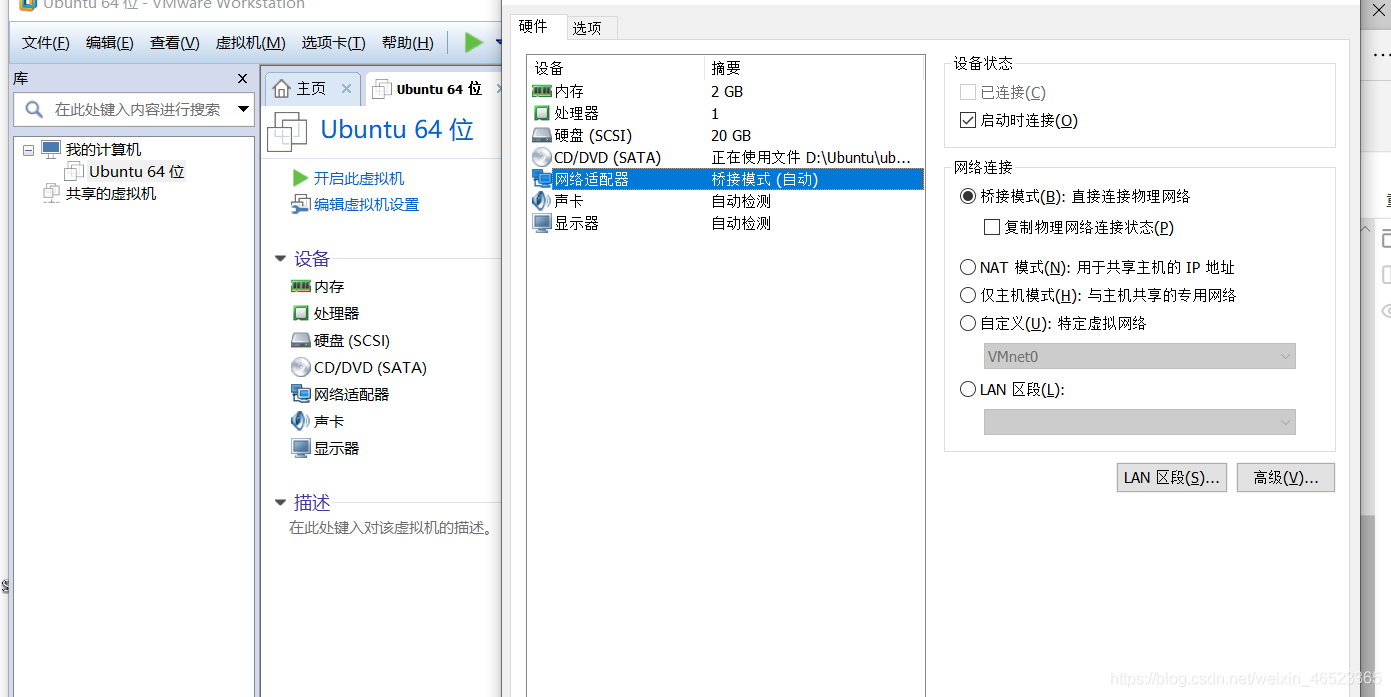
Task: Click the green power-on arrow in toolbar
Action: [x=474, y=43]
